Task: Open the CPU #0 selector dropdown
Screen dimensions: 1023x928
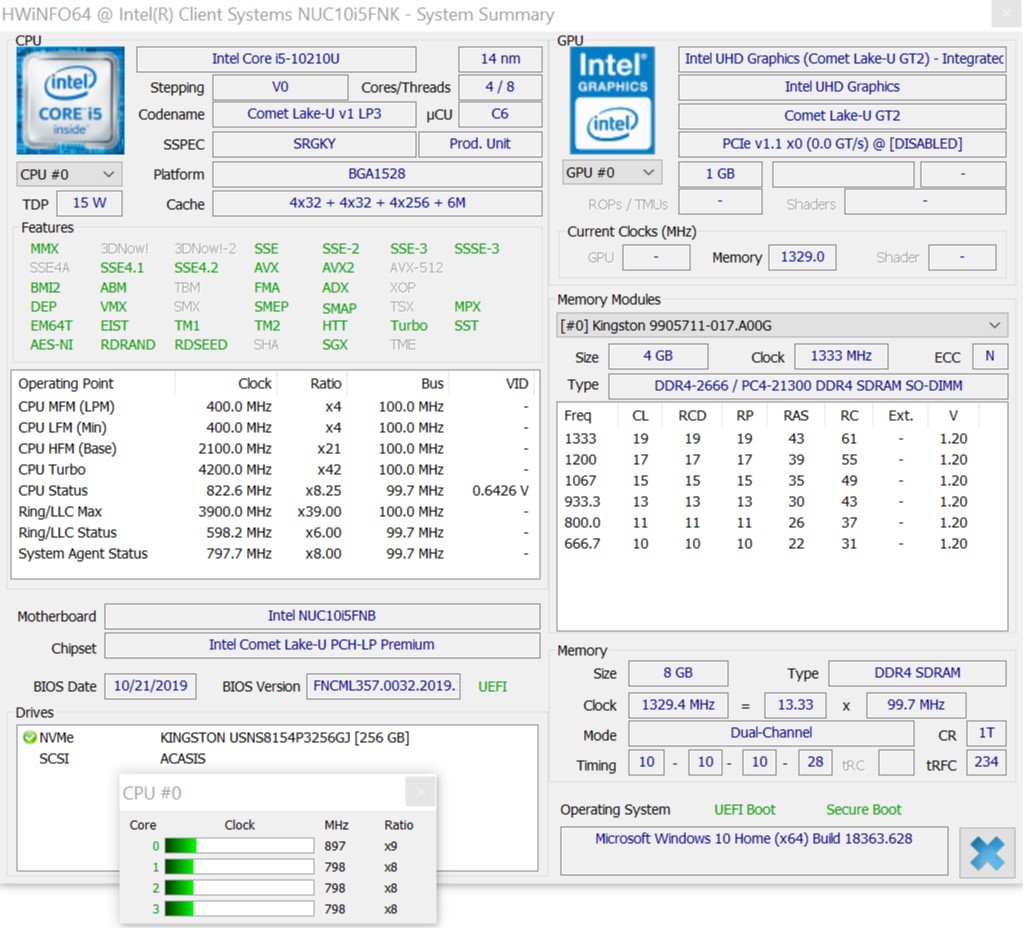Action: coord(68,174)
